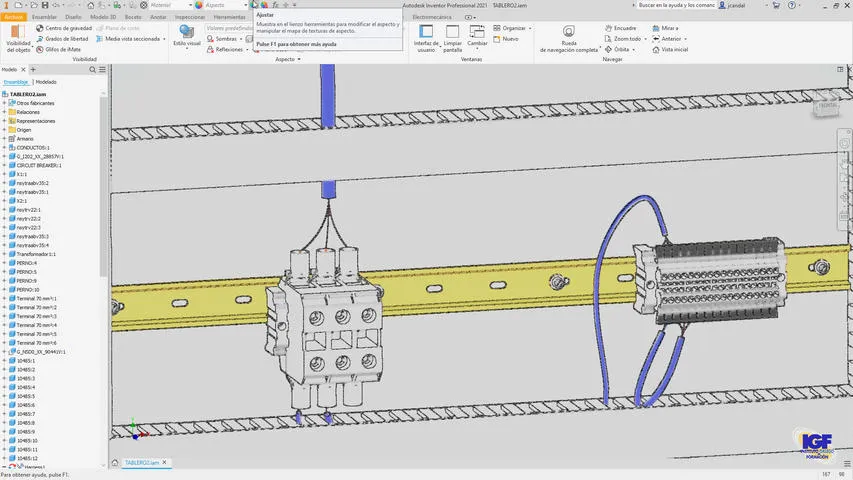Screen dimensions: 853x480
Task: Select Media vista seccionada tool
Action: tap(128, 39)
